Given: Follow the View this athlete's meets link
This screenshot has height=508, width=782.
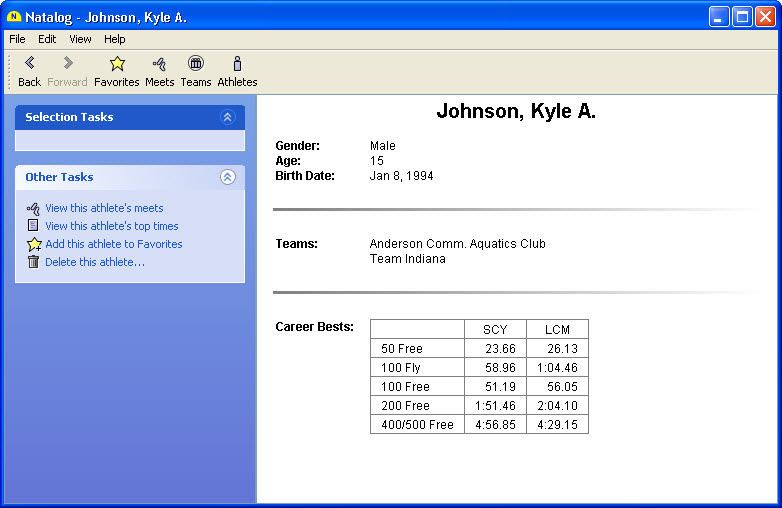Looking at the screenshot, I should click(104, 208).
